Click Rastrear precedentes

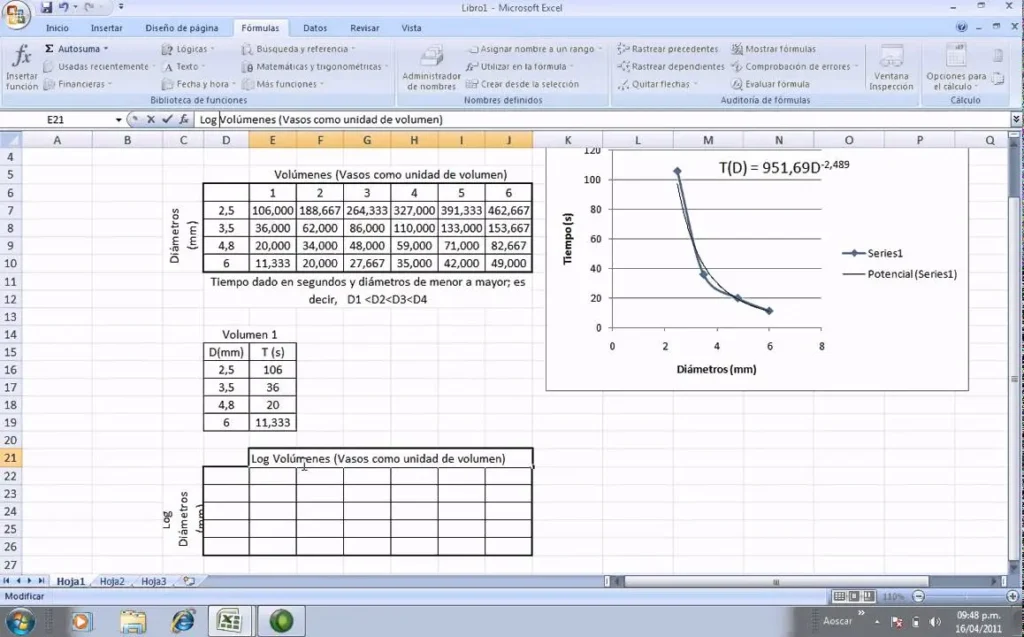pos(667,49)
